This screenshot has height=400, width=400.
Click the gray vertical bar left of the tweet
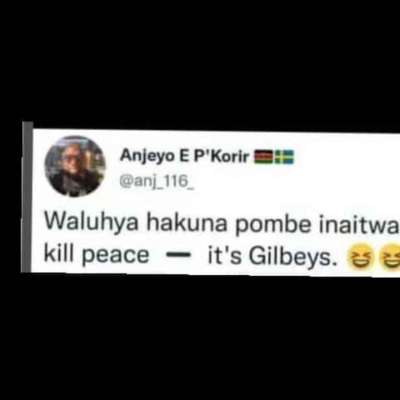pyautogui.click(x=27, y=197)
